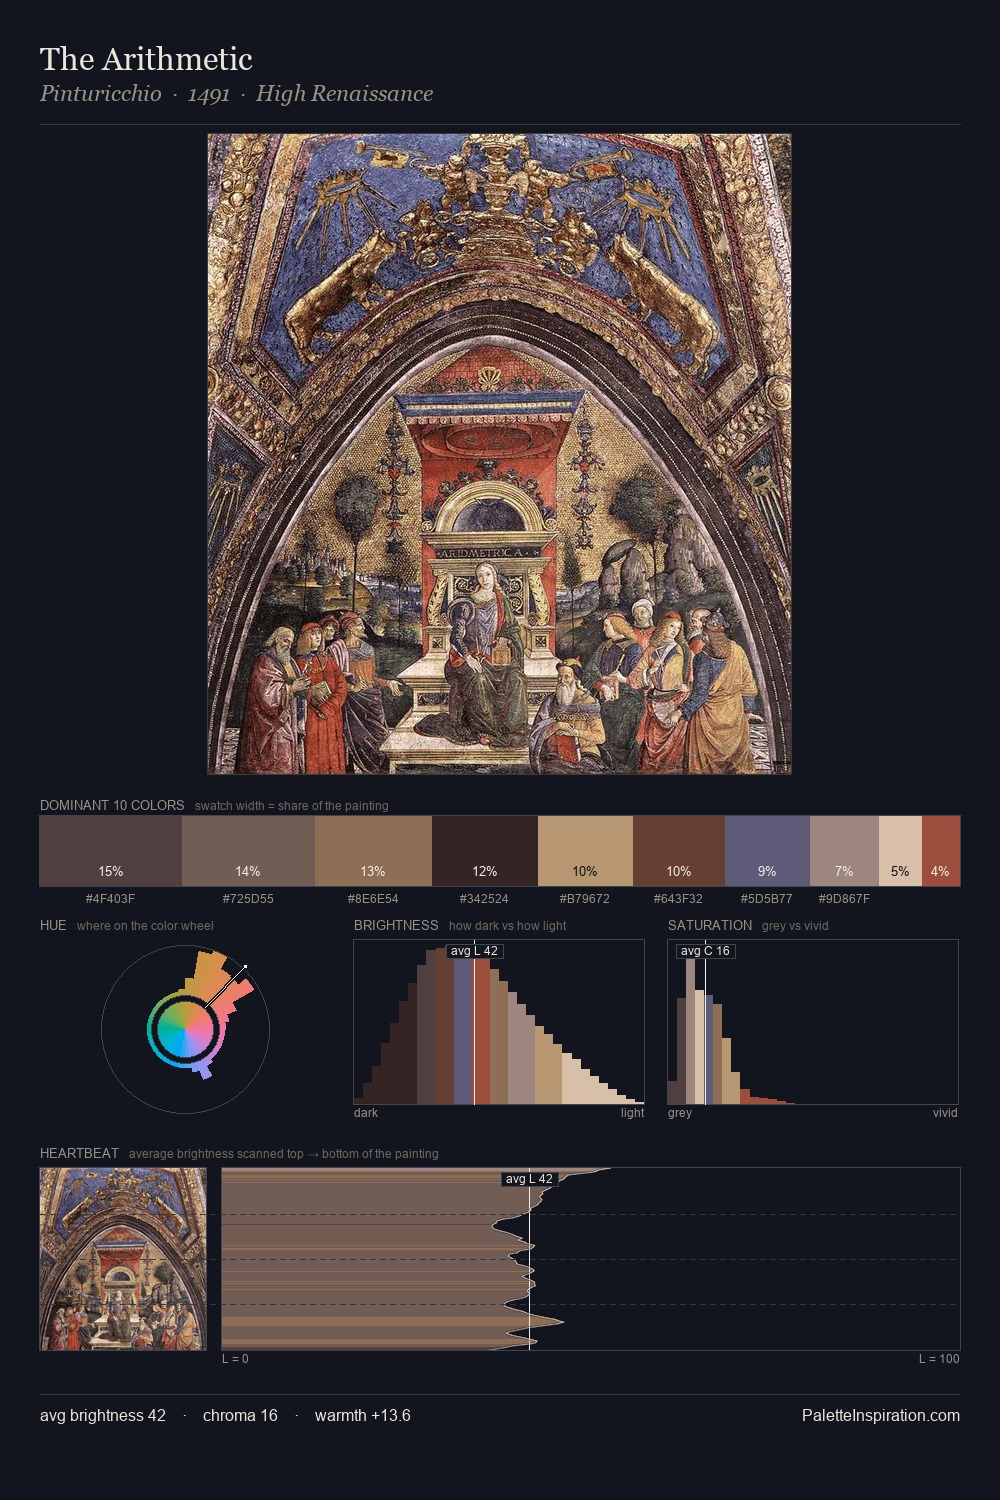Open the PaletteInspiration.com link
Image resolution: width=1000 pixels, height=1500 pixels.
click(881, 1415)
